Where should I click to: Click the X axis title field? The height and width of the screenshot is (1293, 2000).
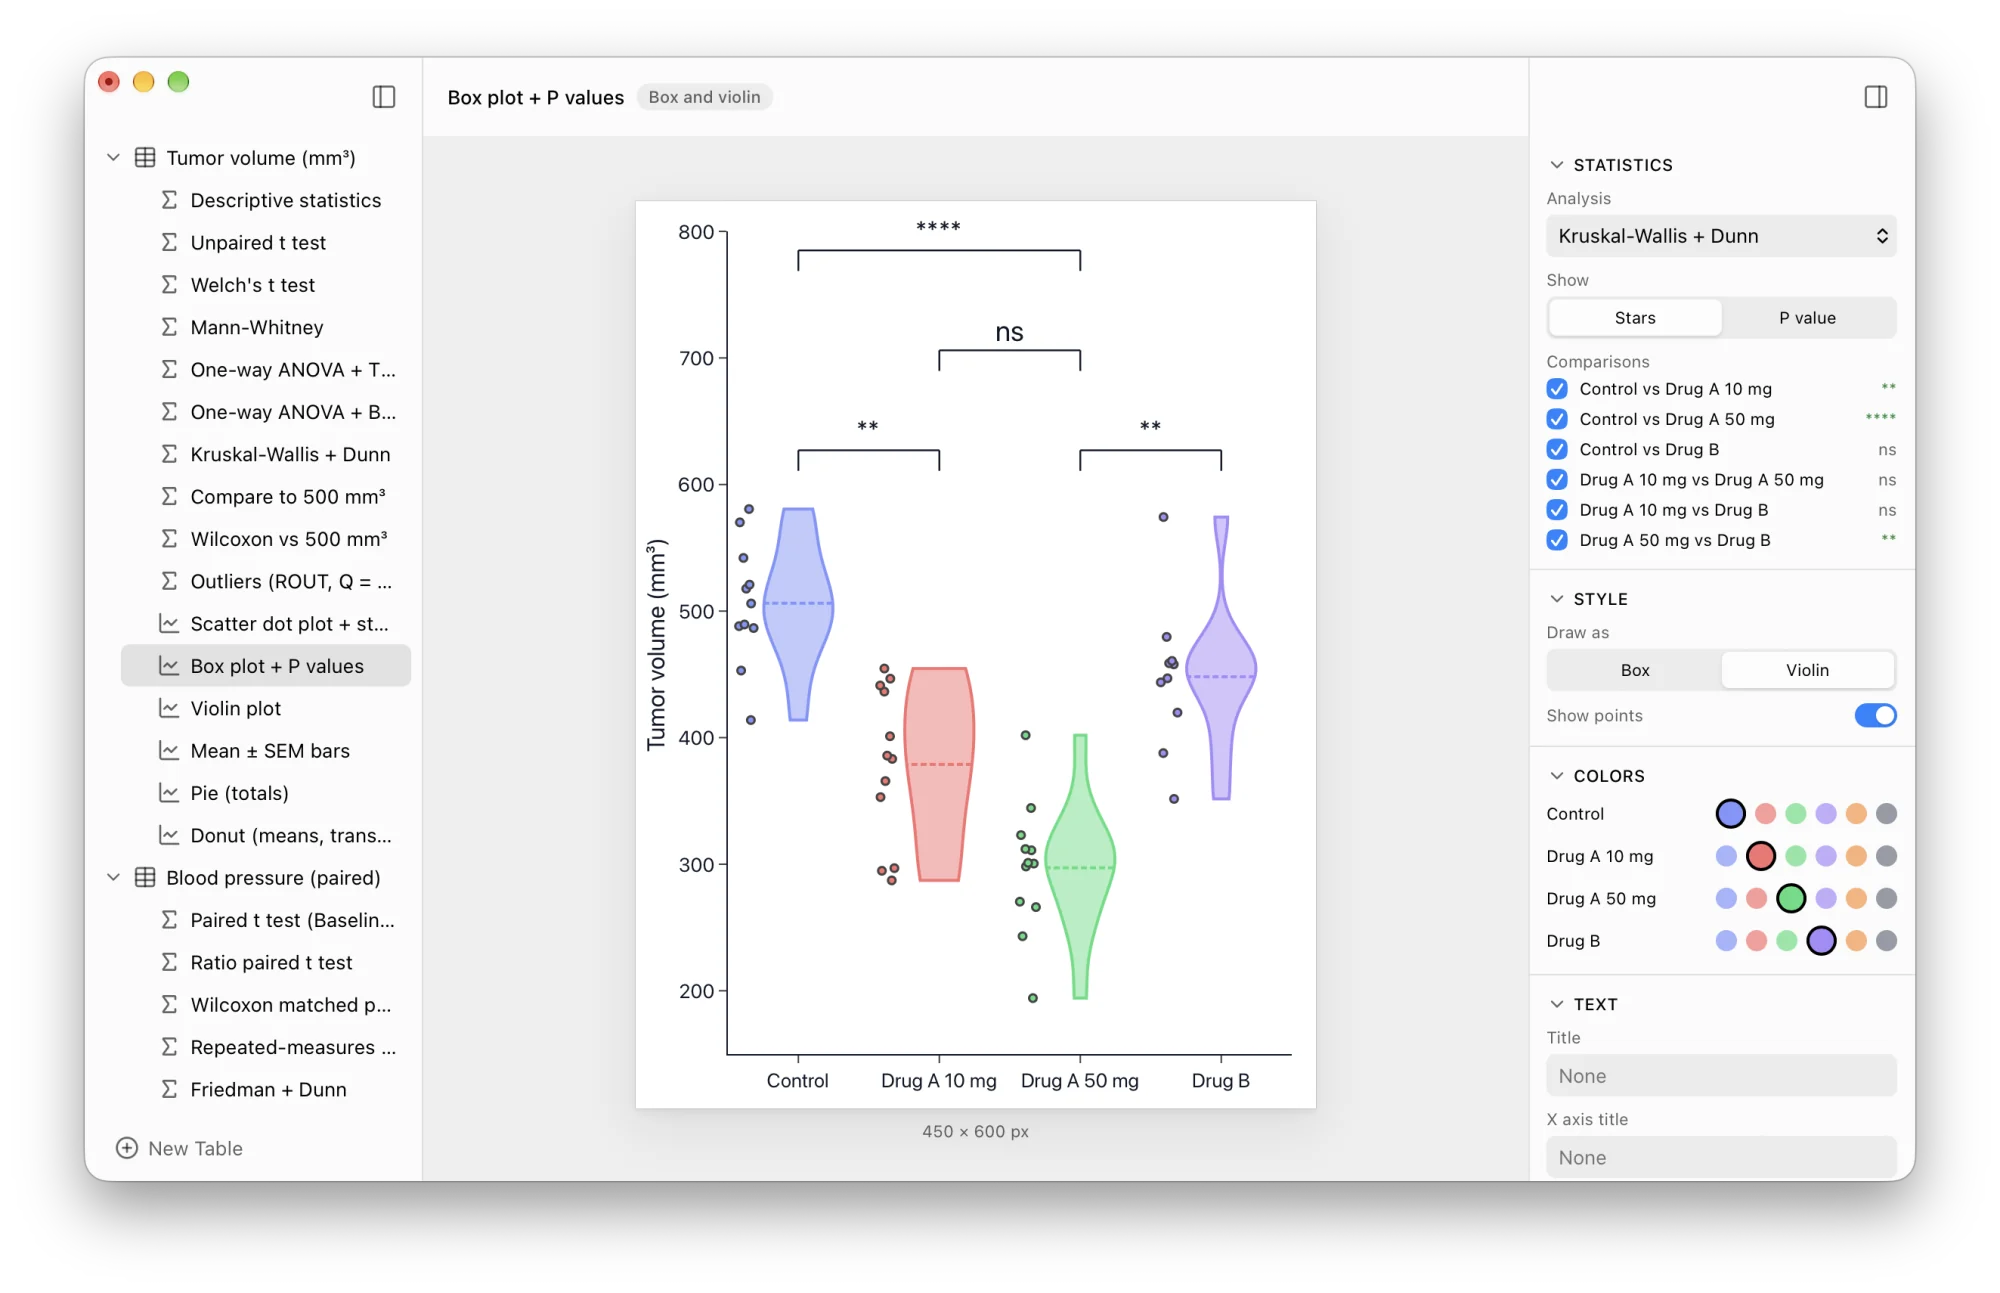coord(1721,1158)
